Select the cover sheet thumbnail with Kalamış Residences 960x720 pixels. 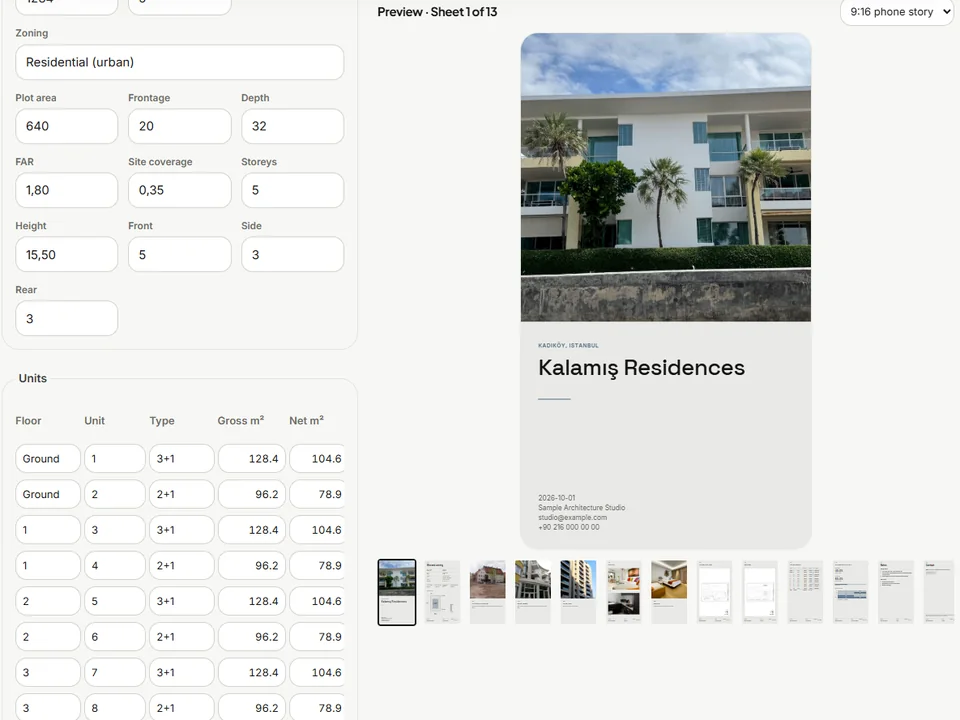pyautogui.click(x=397, y=592)
